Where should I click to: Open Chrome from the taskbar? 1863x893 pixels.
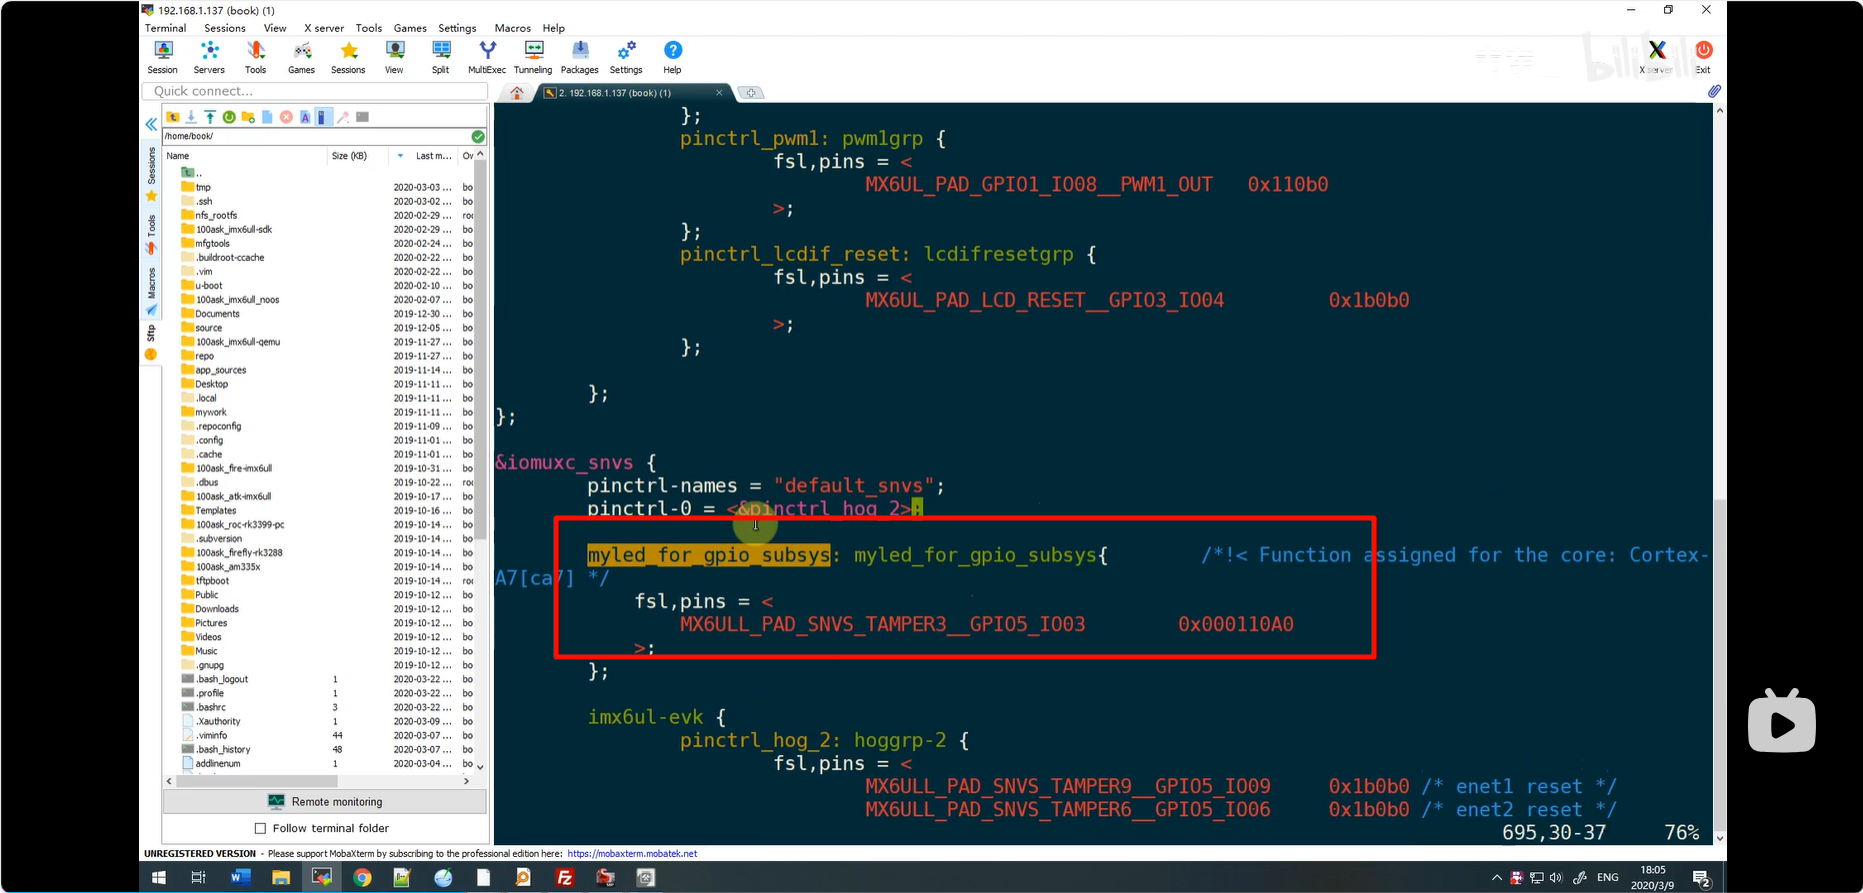362,878
